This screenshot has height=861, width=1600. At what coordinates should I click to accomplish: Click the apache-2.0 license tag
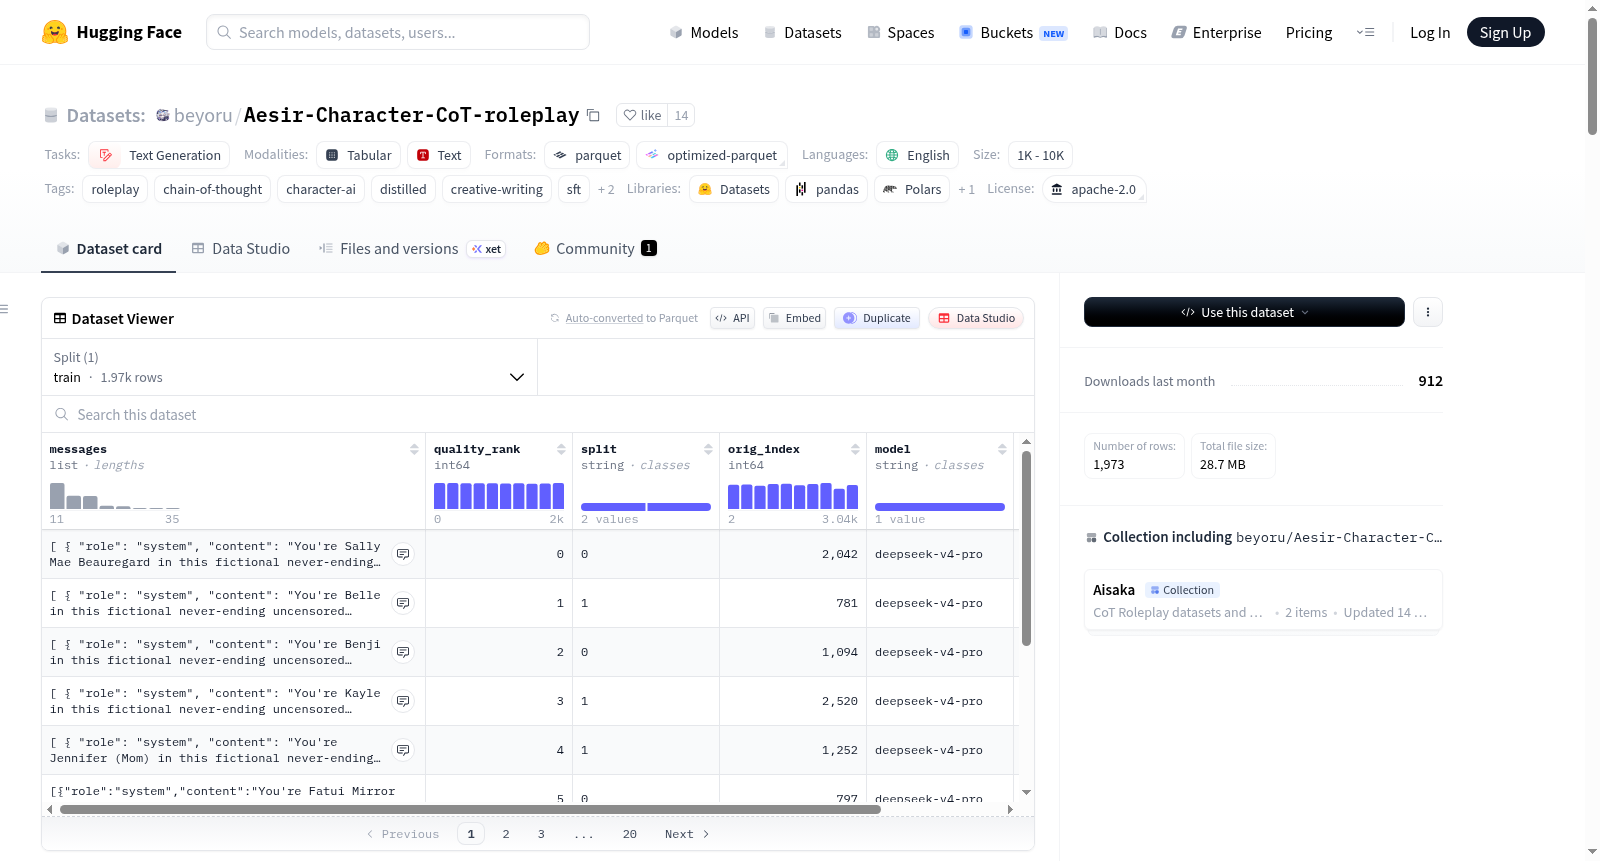(1093, 189)
